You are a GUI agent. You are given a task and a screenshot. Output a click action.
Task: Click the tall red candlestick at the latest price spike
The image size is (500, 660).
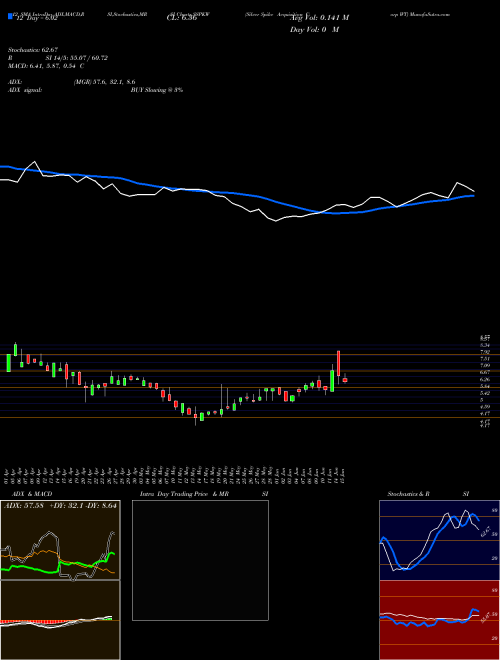coord(338,364)
